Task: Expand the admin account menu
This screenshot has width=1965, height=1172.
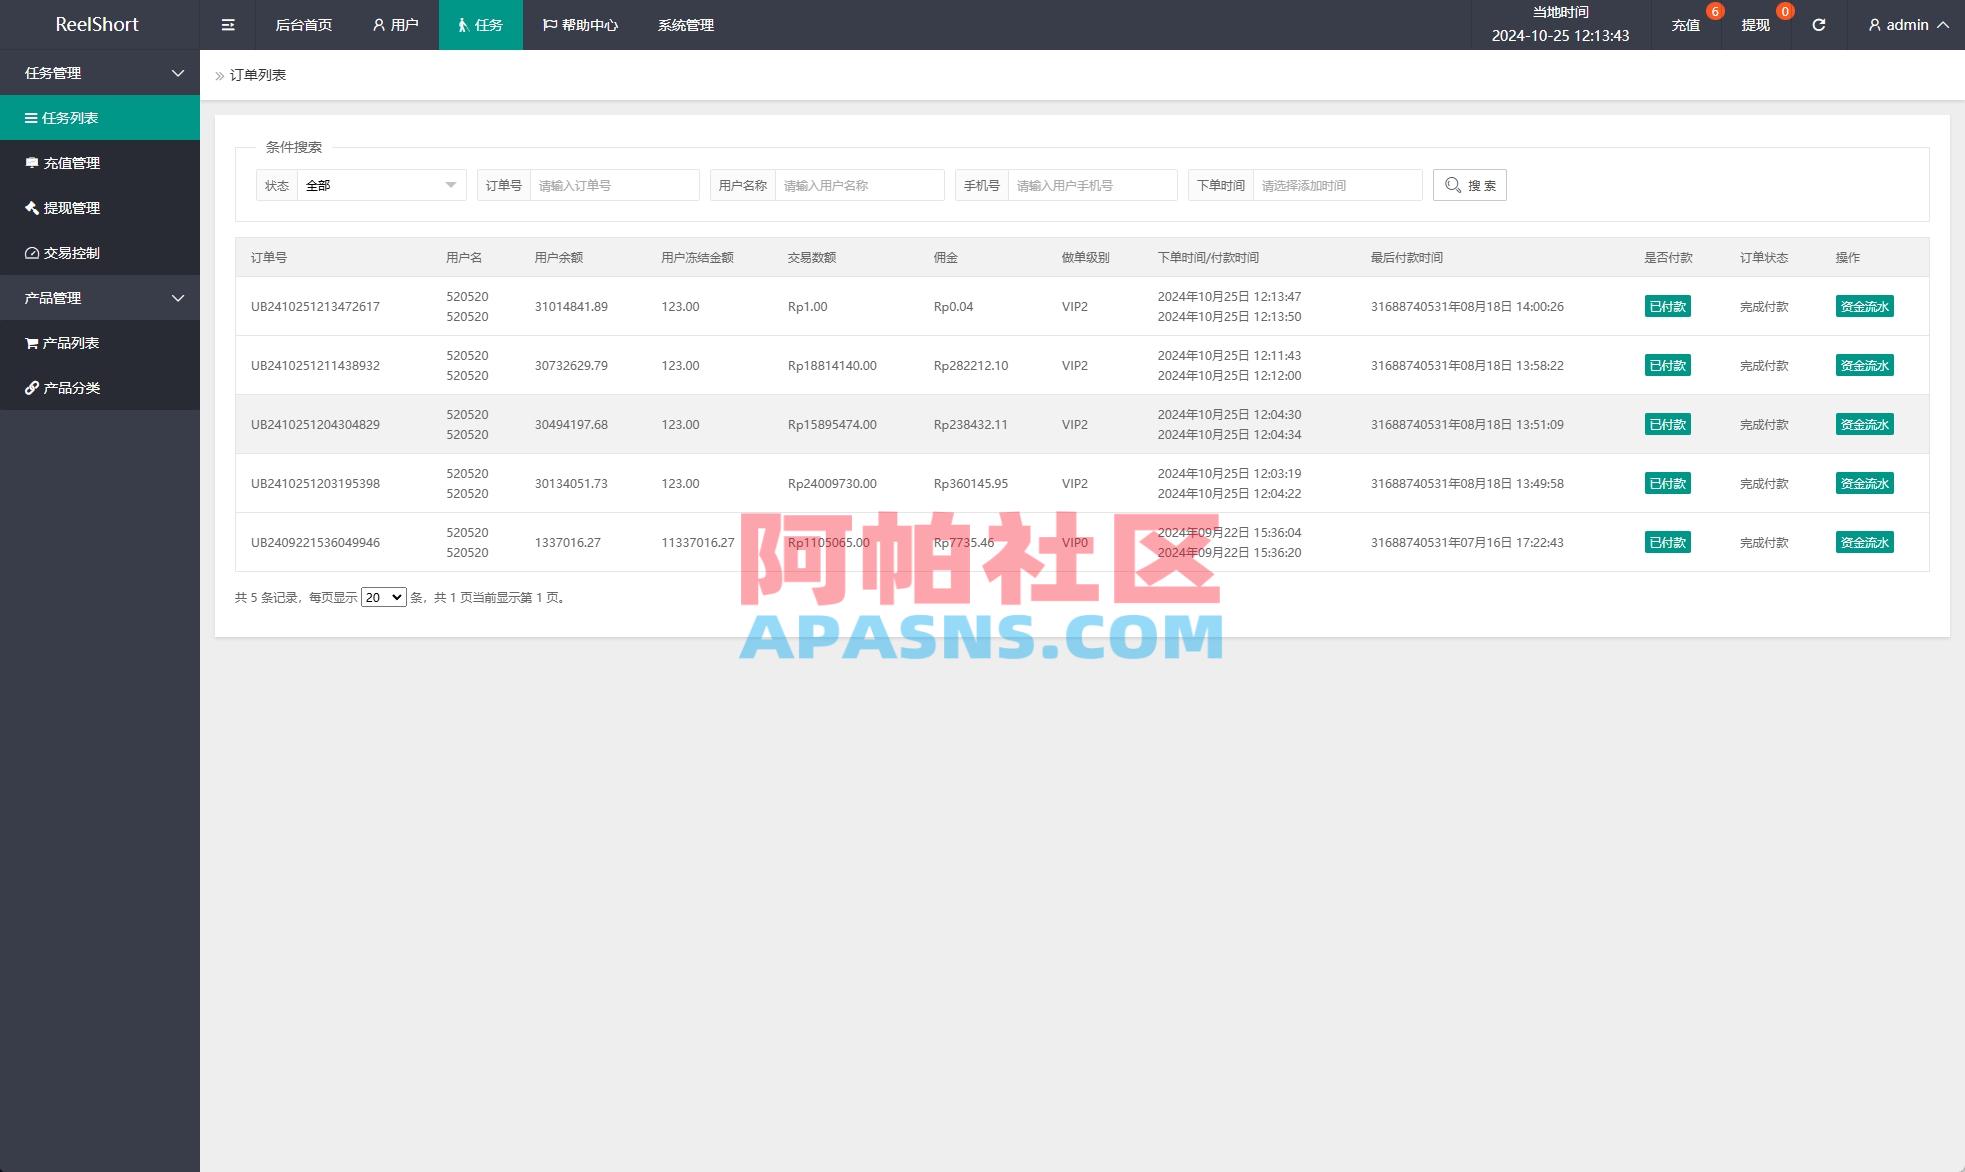Action: (x=1904, y=24)
